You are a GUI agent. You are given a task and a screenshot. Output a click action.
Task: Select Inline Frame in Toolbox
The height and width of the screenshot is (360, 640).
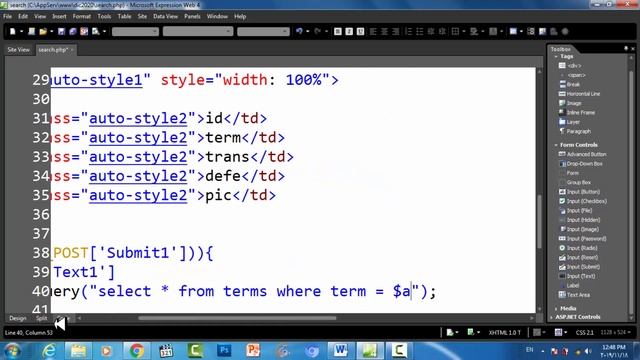point(577,113)
